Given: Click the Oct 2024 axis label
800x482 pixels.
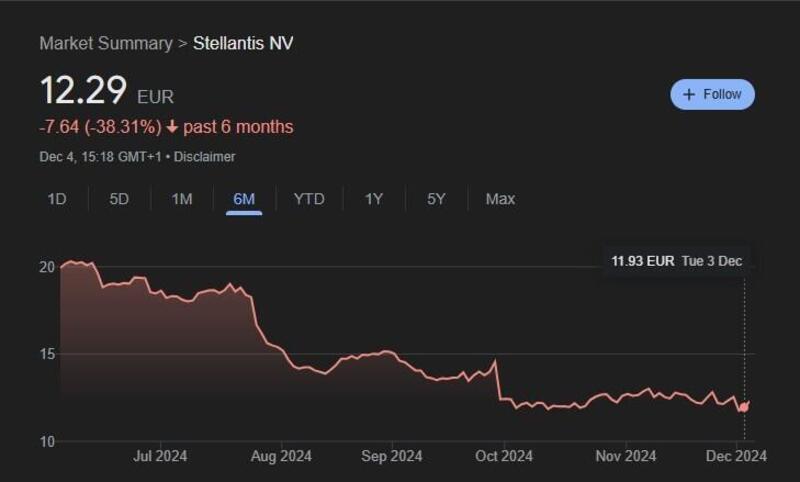Looking at the screenshot, I should pyautogui.click(x=504, y=456).
